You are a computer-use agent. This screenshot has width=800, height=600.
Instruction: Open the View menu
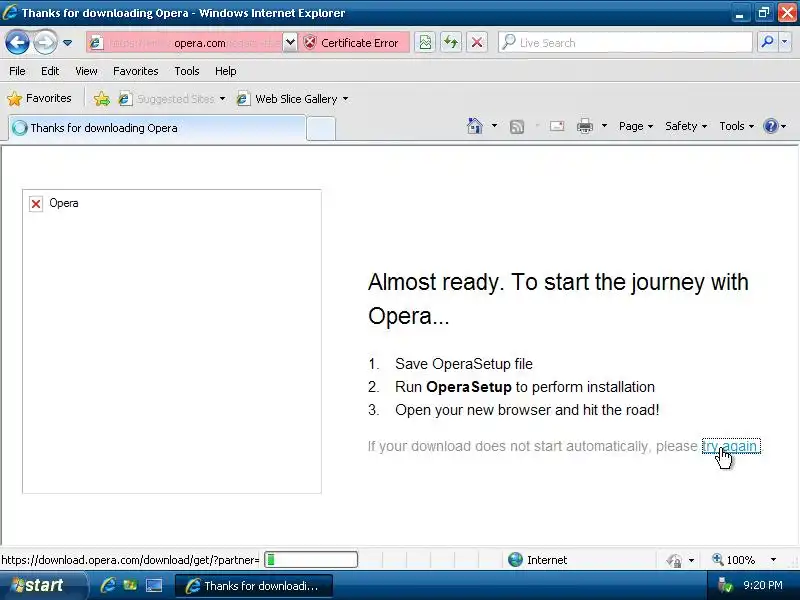coord(86,71)
